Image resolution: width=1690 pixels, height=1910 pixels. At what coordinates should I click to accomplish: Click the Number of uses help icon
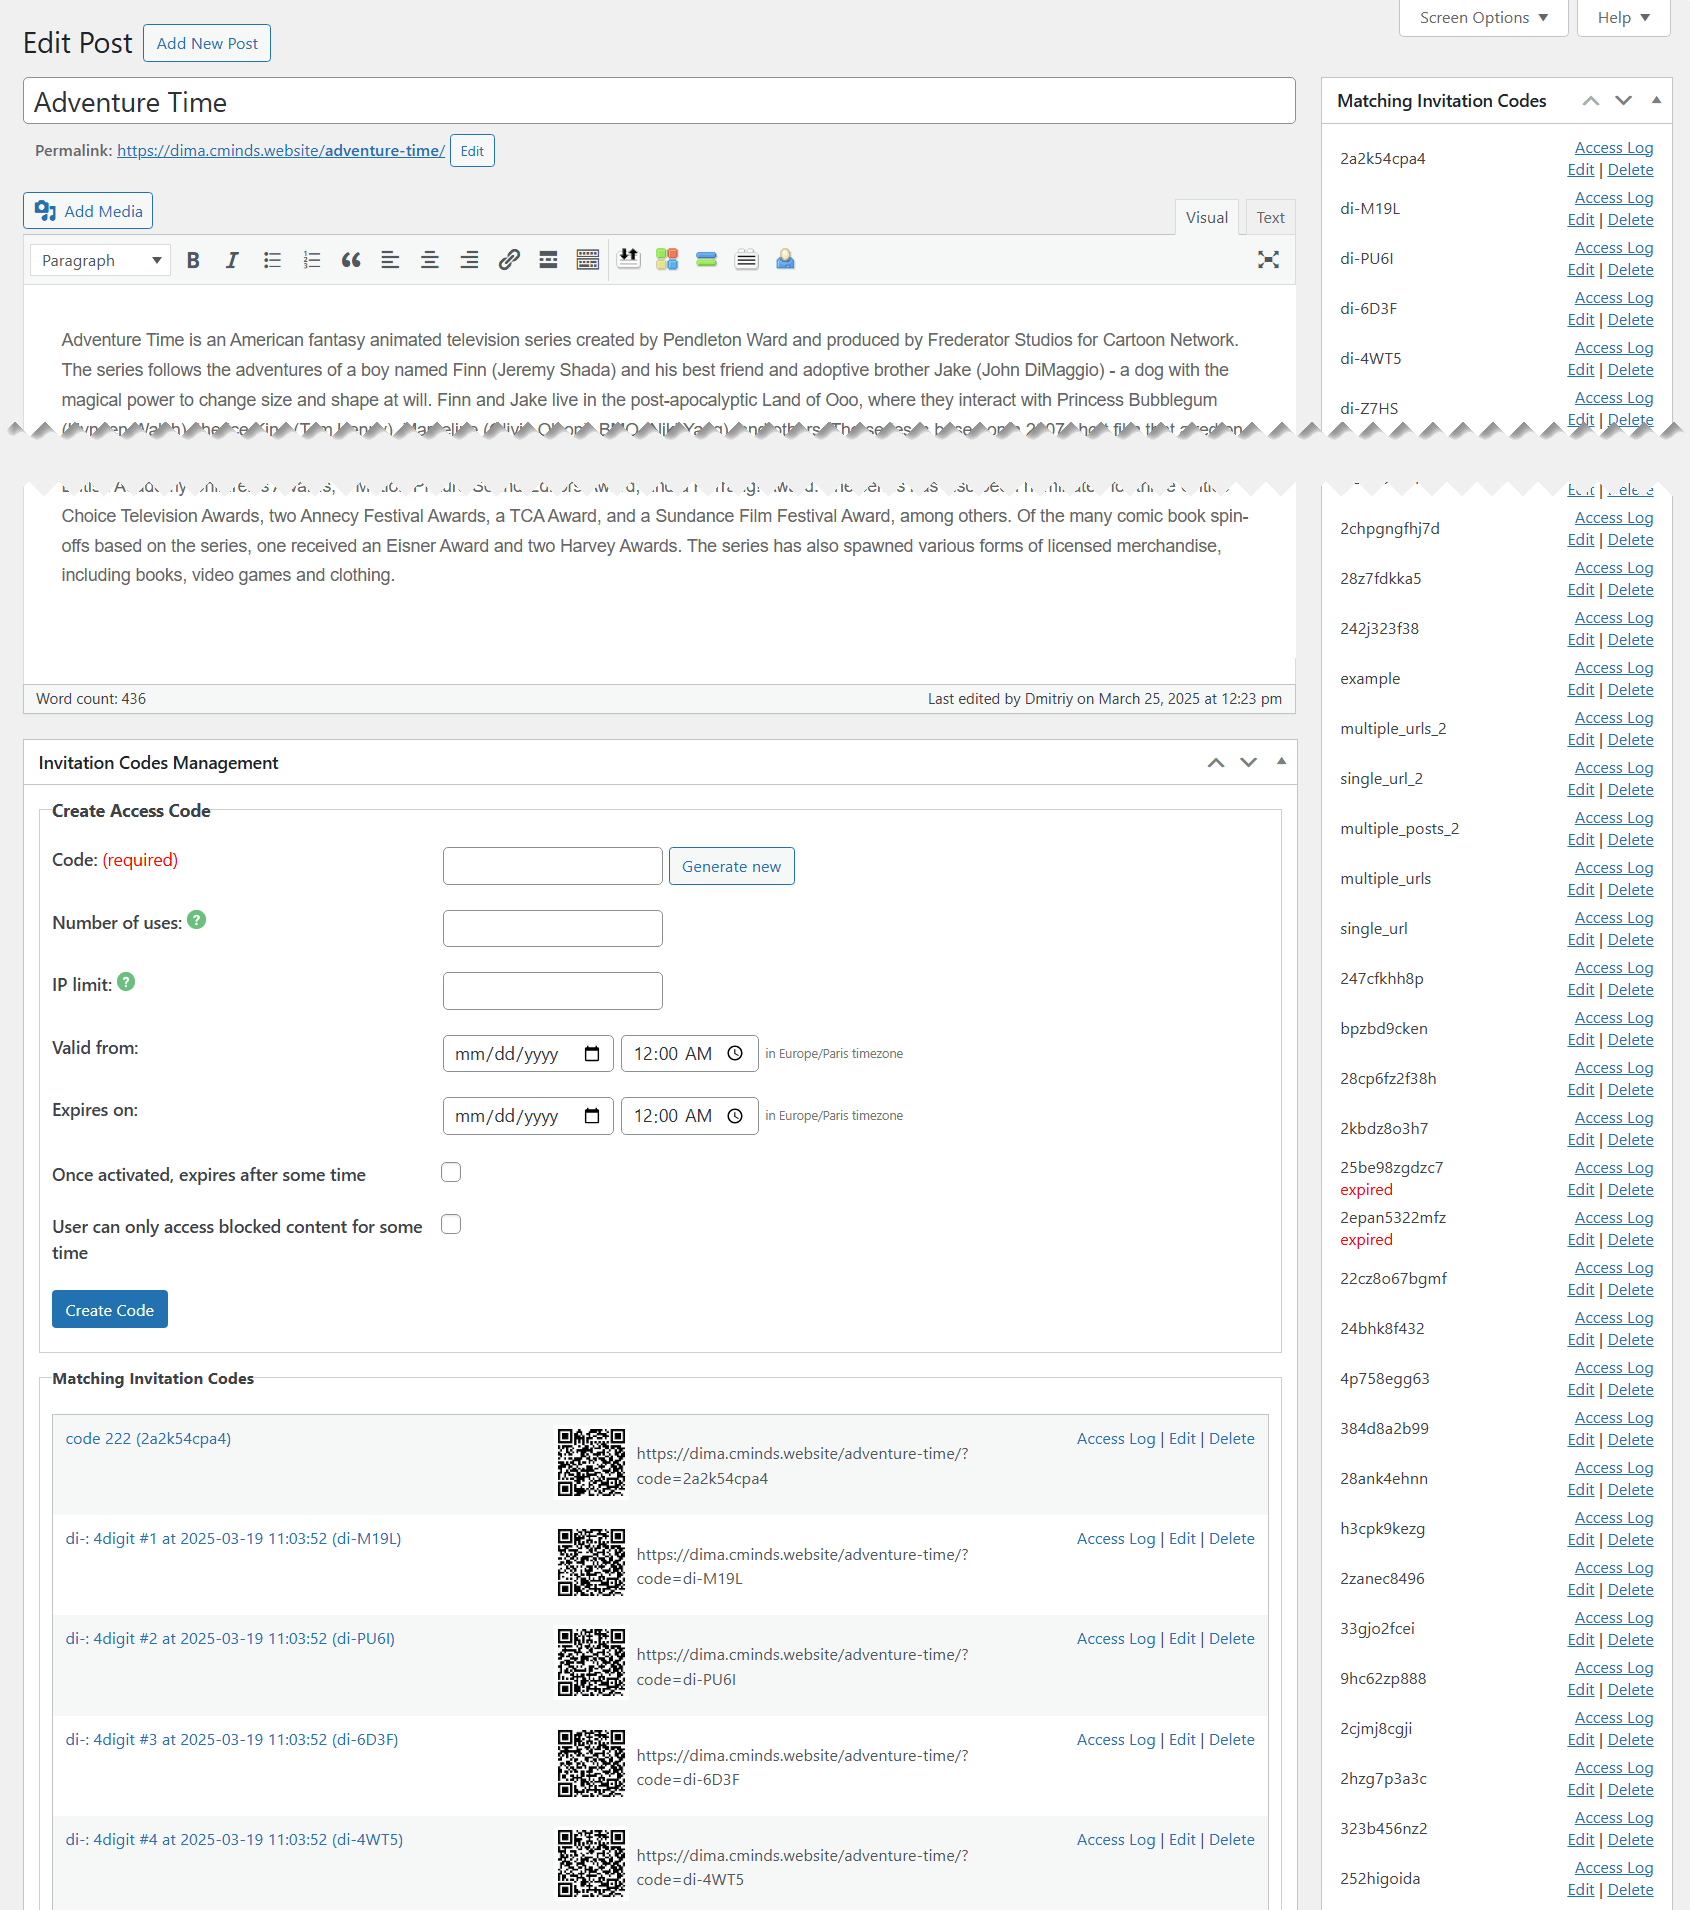pyautogui.click(x=197, y=920)
